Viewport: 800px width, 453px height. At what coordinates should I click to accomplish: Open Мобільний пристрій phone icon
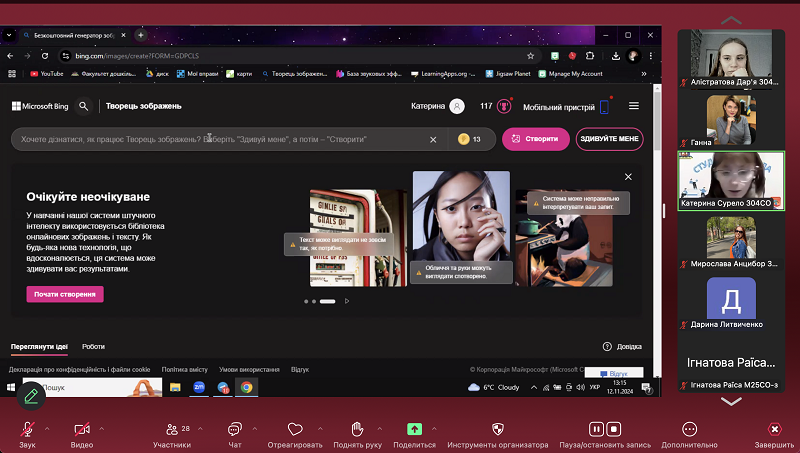point(604,107)
